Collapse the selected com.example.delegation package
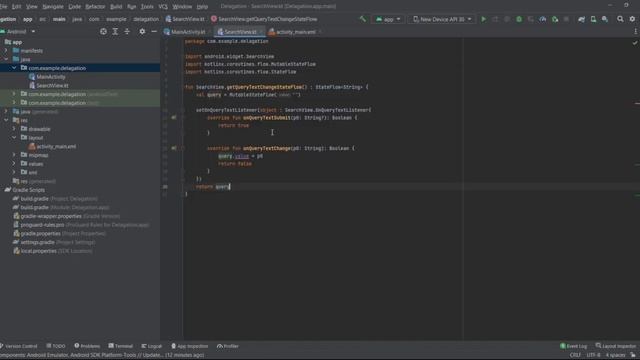This screenshot has height=360, width=640. coord(14,68)
